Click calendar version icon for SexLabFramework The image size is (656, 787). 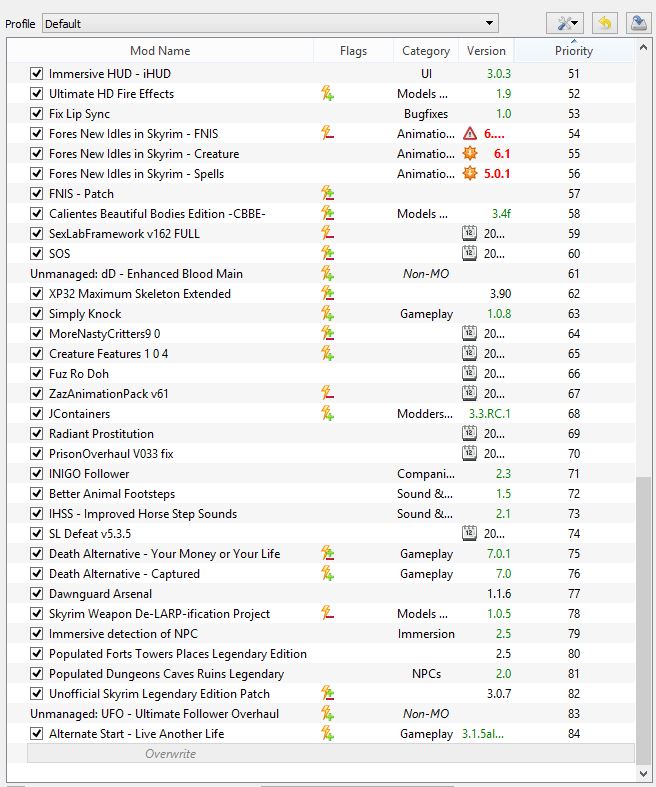coord(469,234)
